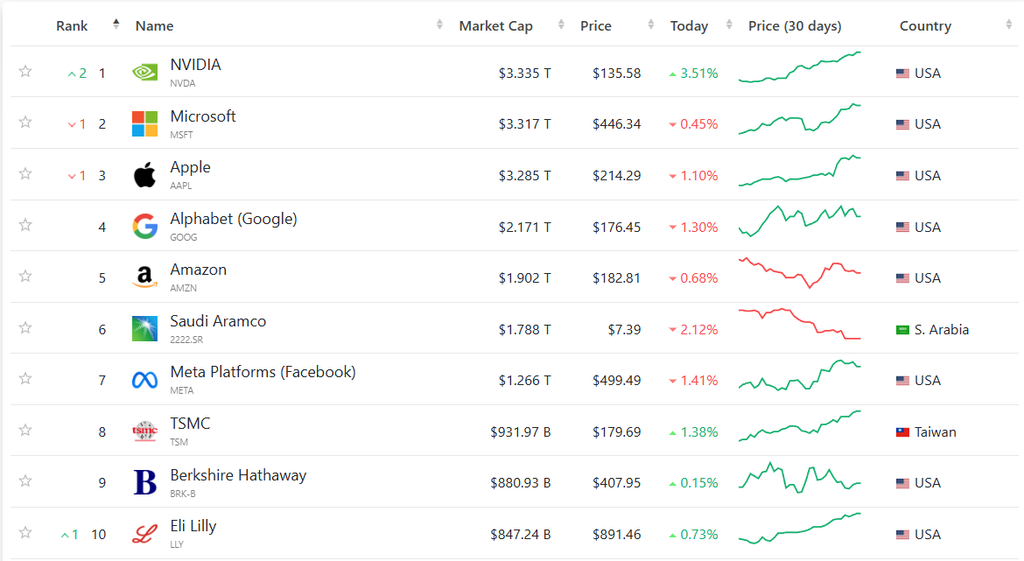Sort table by Rank arrows
This screenshot has width=1024, height=561.
pyautogui.click(x=116, y=24)
